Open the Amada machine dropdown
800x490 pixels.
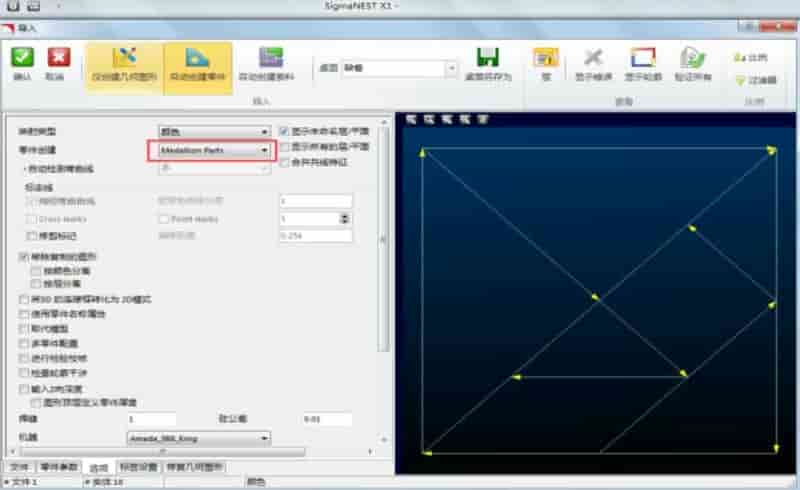198,438
